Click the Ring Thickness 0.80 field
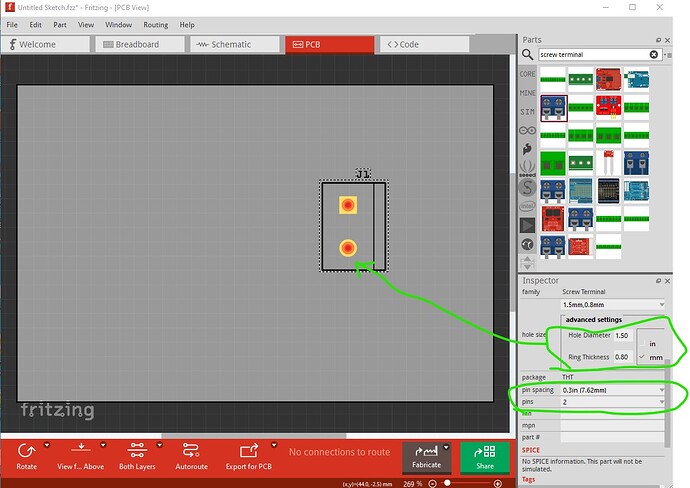Screen dimensions: 690x488 (624, 357)
